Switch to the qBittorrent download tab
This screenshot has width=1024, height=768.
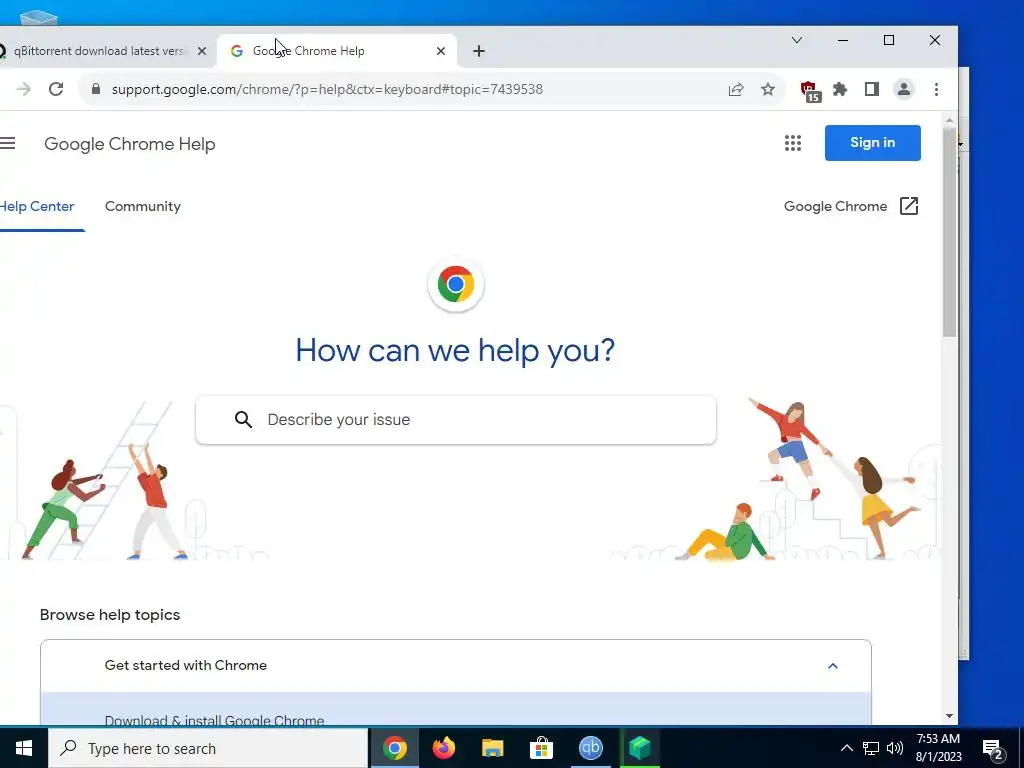[x=100, y=51]
